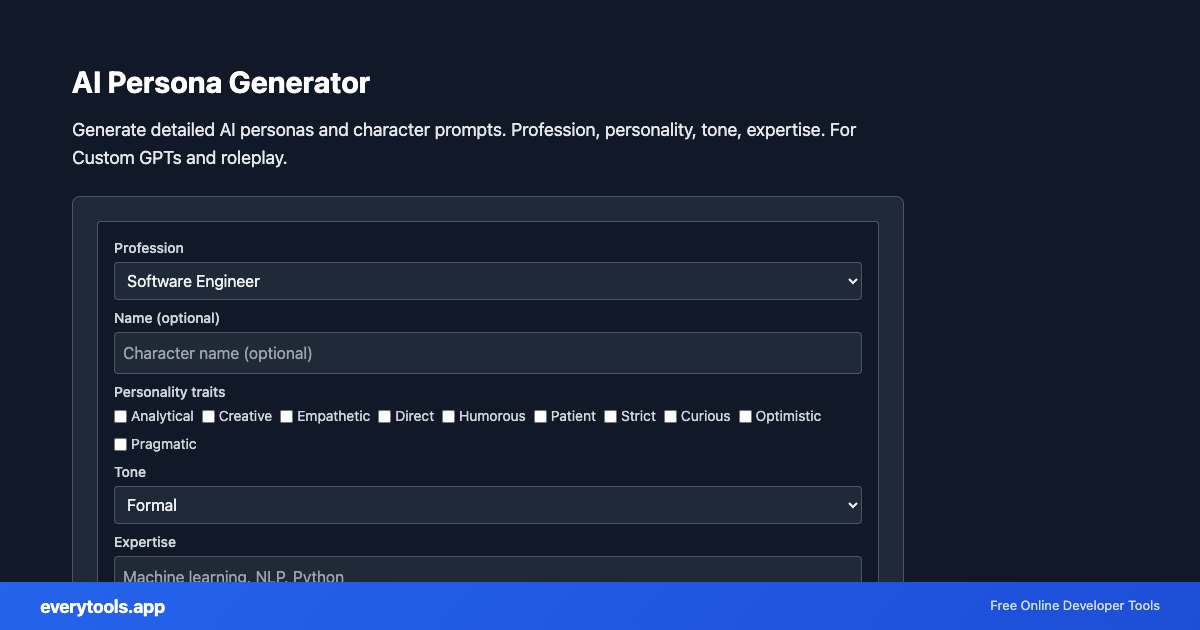Select the Strict personality trait
This screenshot has width=1200, height=630.
point(610,416)
